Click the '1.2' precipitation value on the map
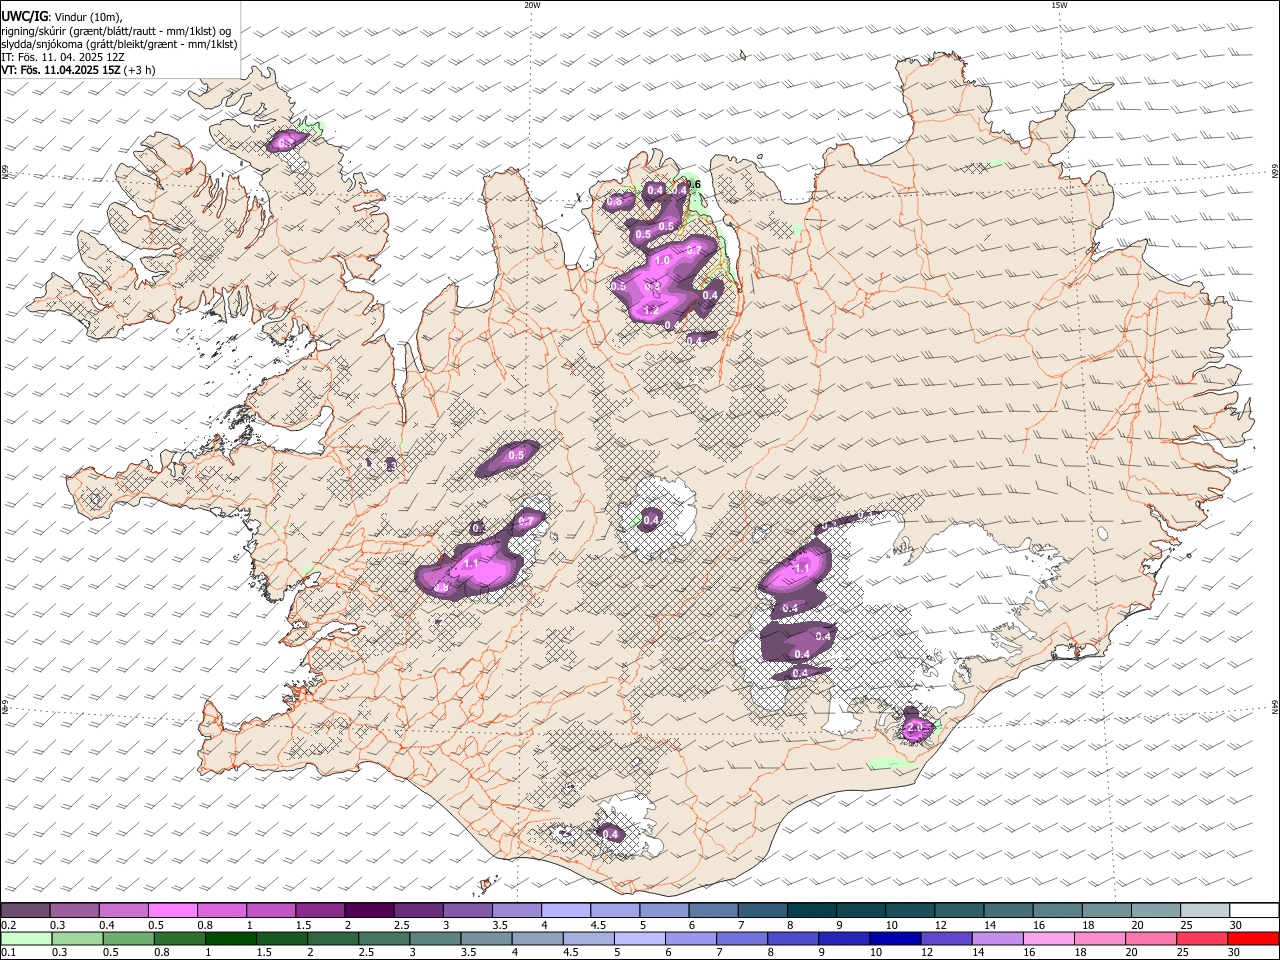1280x960 pixels. click(651, 311)
